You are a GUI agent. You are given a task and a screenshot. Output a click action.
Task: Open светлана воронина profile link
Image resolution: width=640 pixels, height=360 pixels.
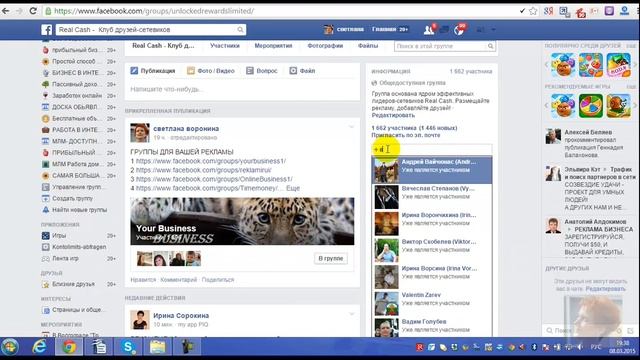(186, 129)
